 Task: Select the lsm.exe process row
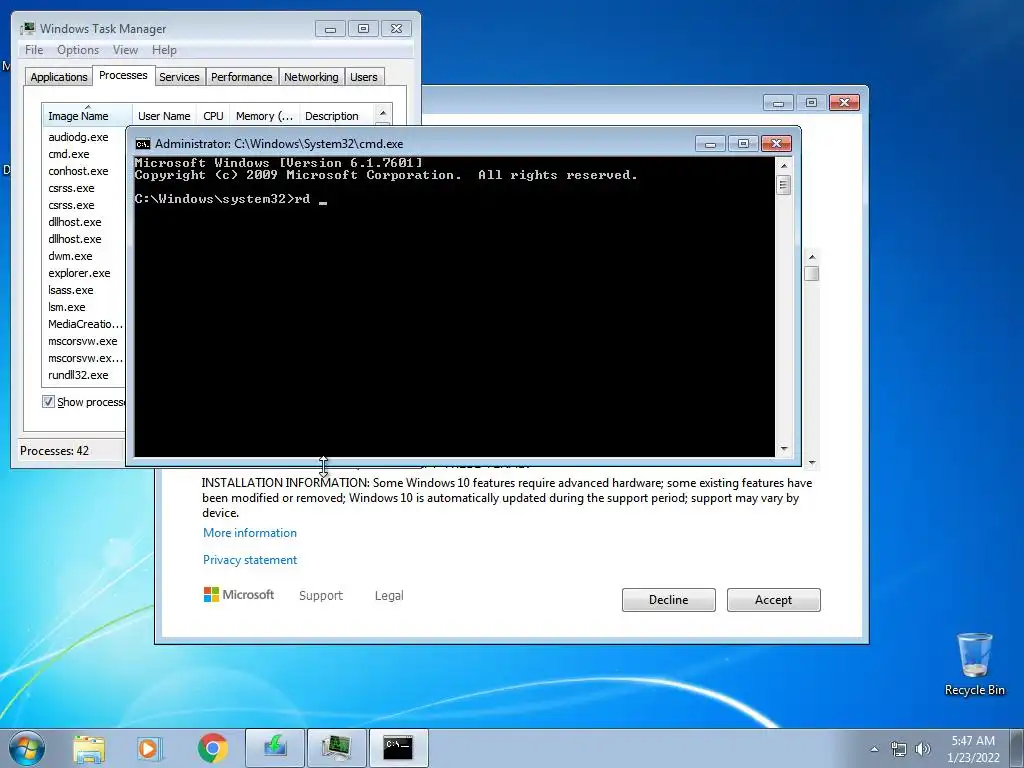83,307
